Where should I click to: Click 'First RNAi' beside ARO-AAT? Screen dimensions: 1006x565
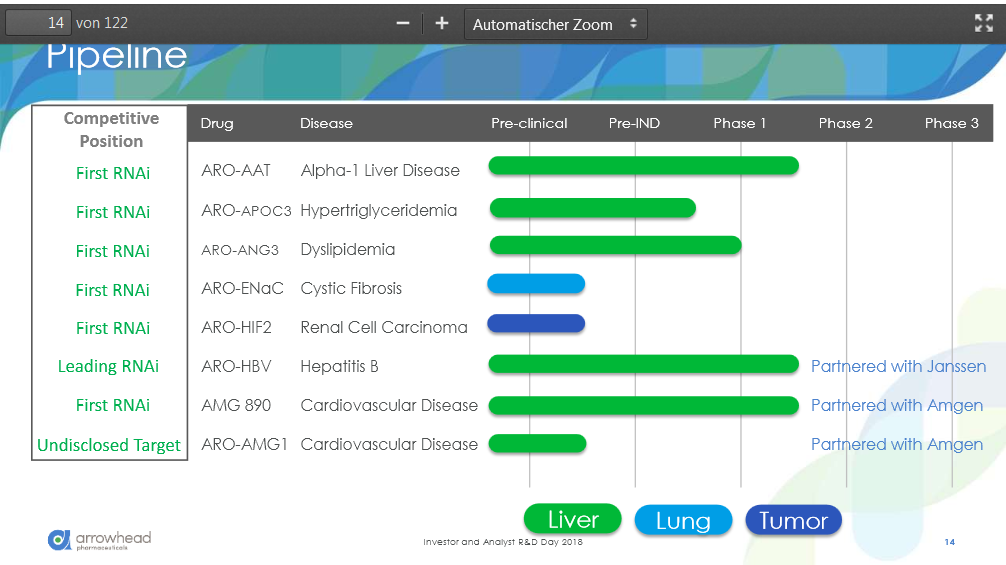click(113, 173)
